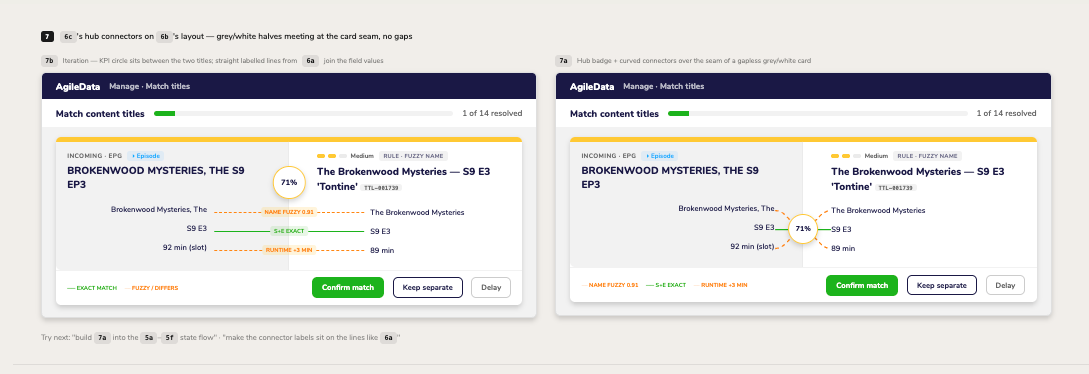The height and width of the screenshot is (374, 1089).
Task: Click the RULE · FUZZY NAME chip in 7b
Action: tap(413, 156)
